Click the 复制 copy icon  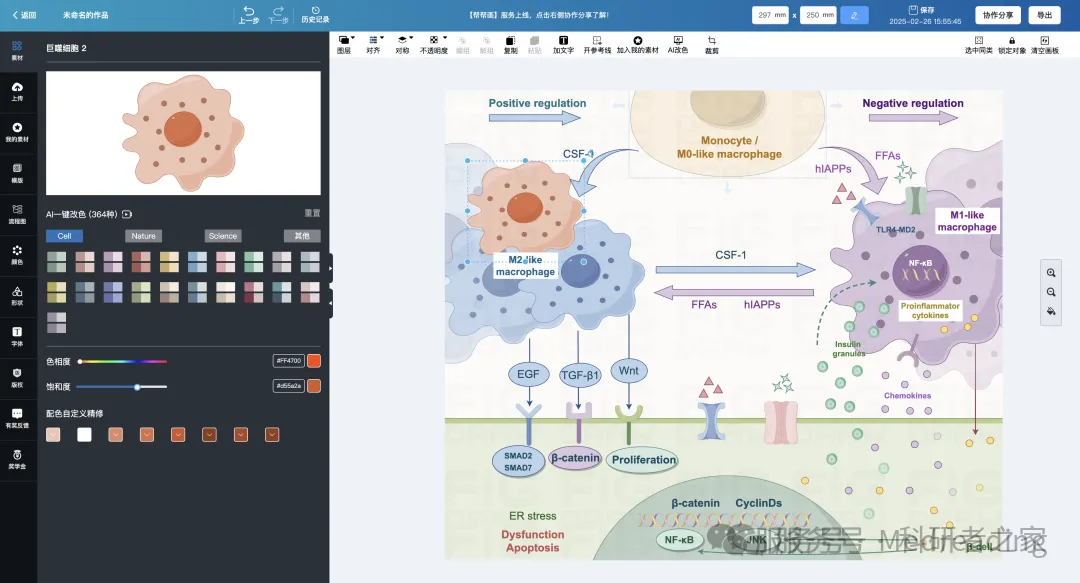[x=510, y=45]
